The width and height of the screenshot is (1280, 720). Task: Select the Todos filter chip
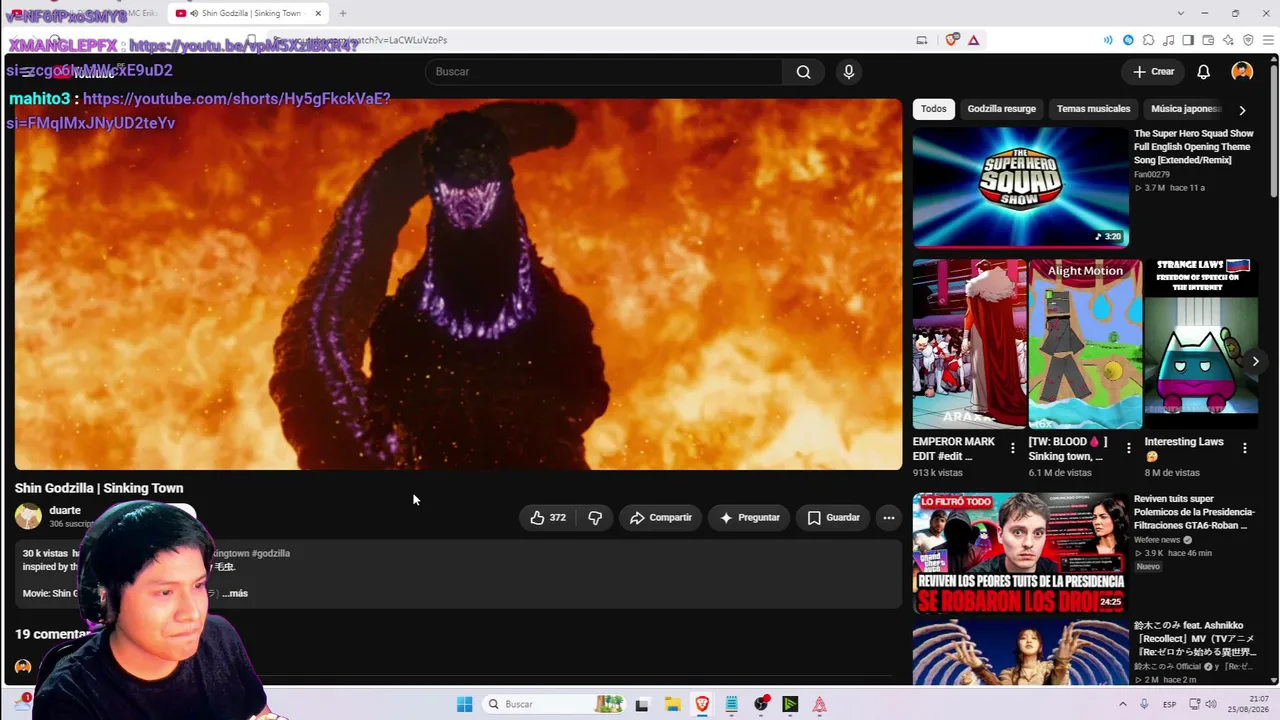[x=933, y=109]
